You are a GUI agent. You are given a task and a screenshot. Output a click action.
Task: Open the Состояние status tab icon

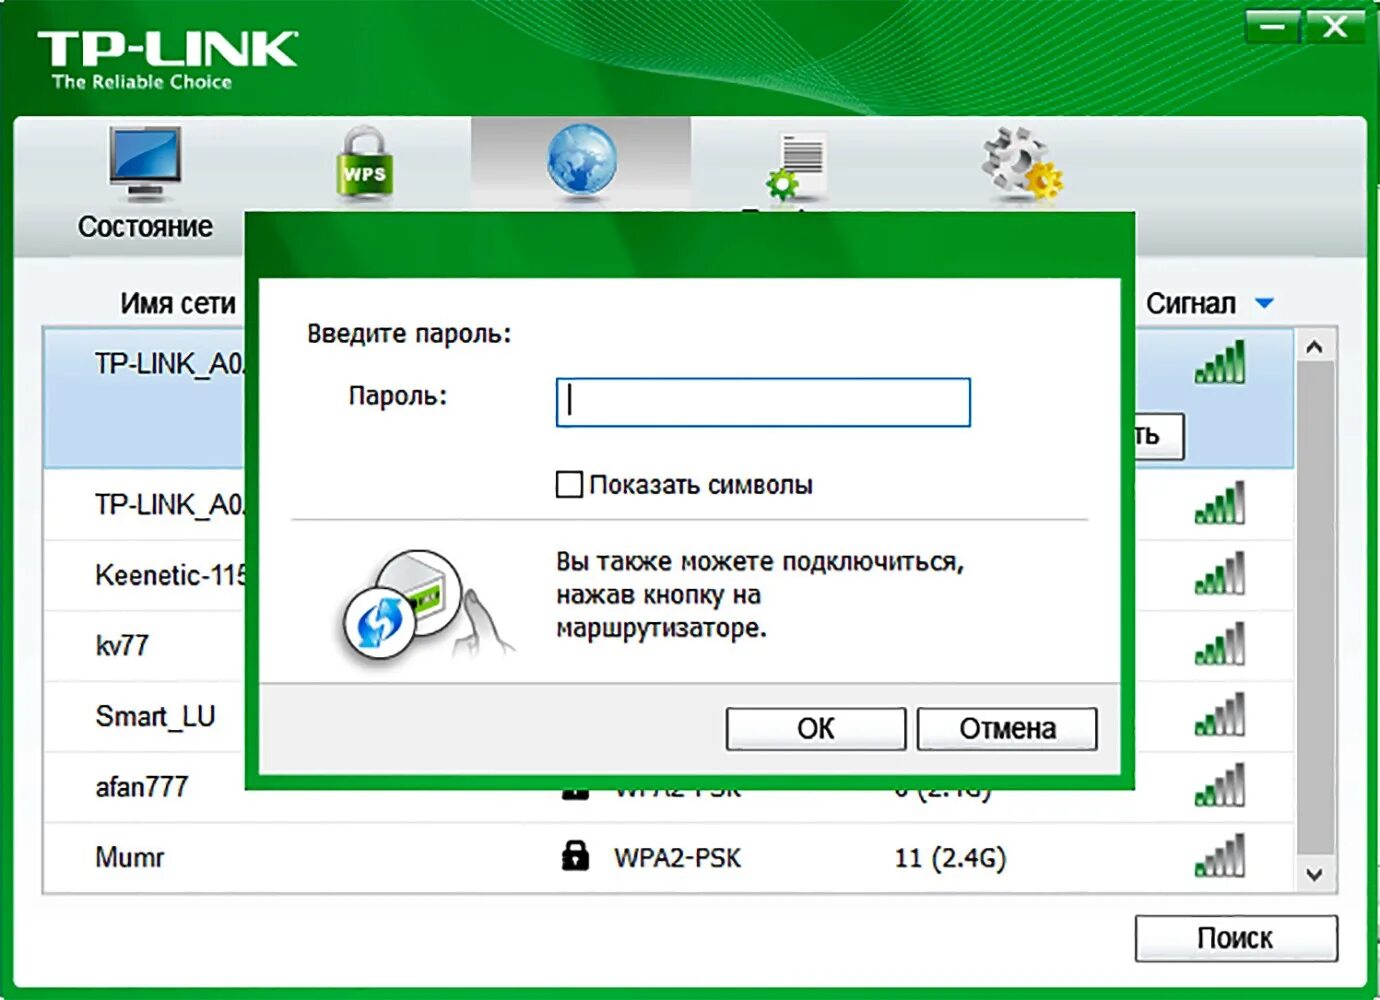(x=145, y=164)
